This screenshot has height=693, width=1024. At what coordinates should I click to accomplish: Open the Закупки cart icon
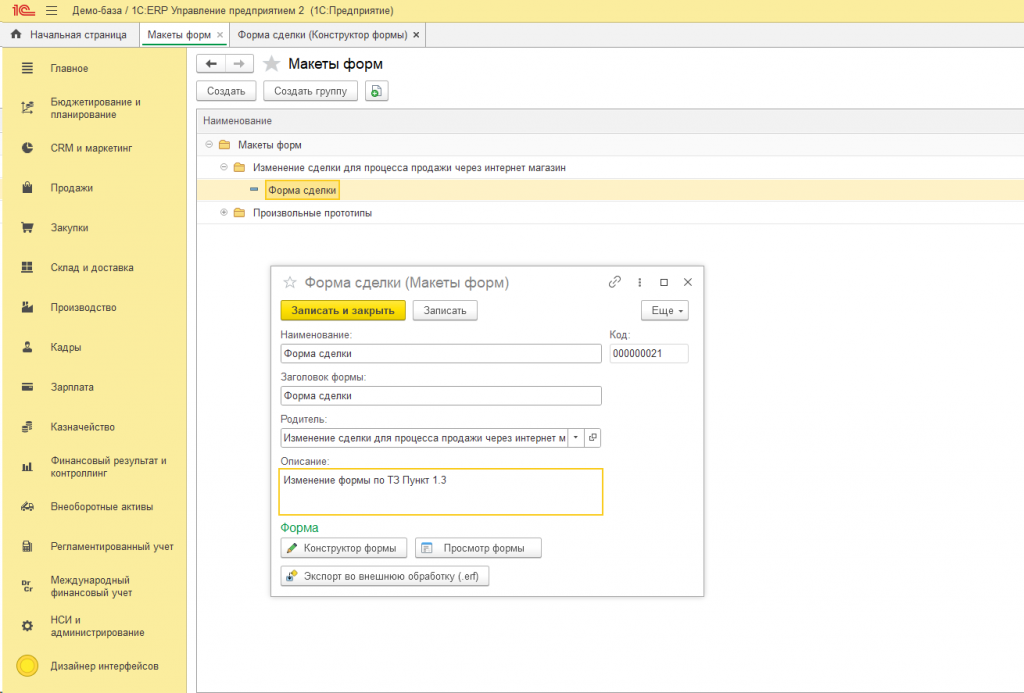click(27, 227)
